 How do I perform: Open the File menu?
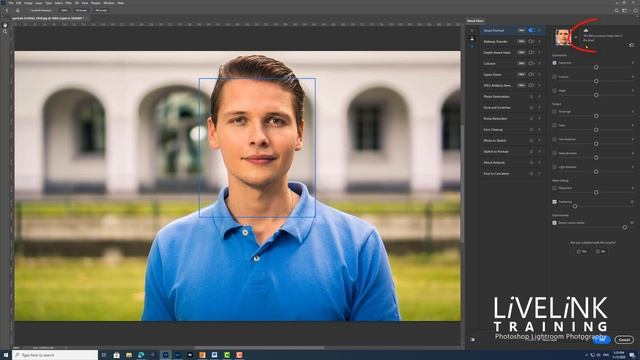coord(11,3)
